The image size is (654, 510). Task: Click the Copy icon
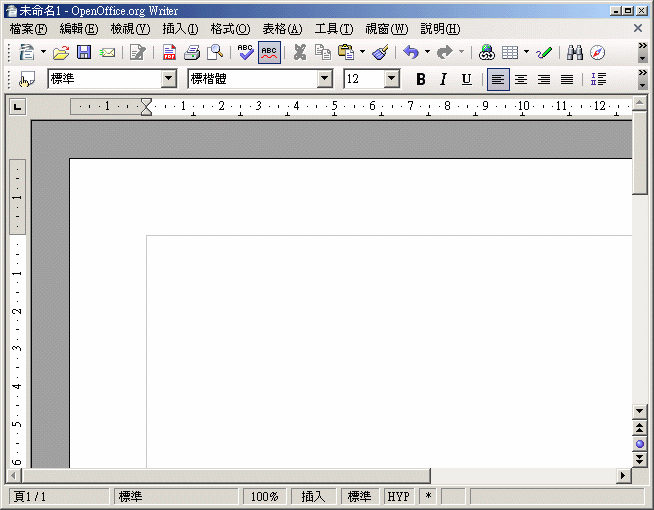[322, 53]
